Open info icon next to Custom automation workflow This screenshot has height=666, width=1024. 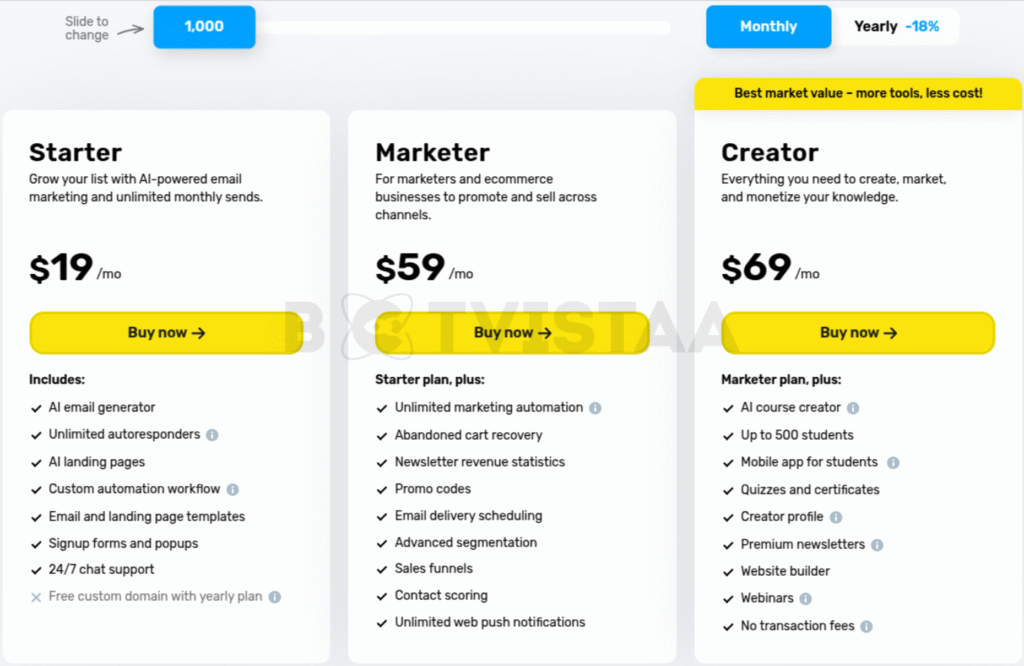pyautogui.click(x=232, y=489)
